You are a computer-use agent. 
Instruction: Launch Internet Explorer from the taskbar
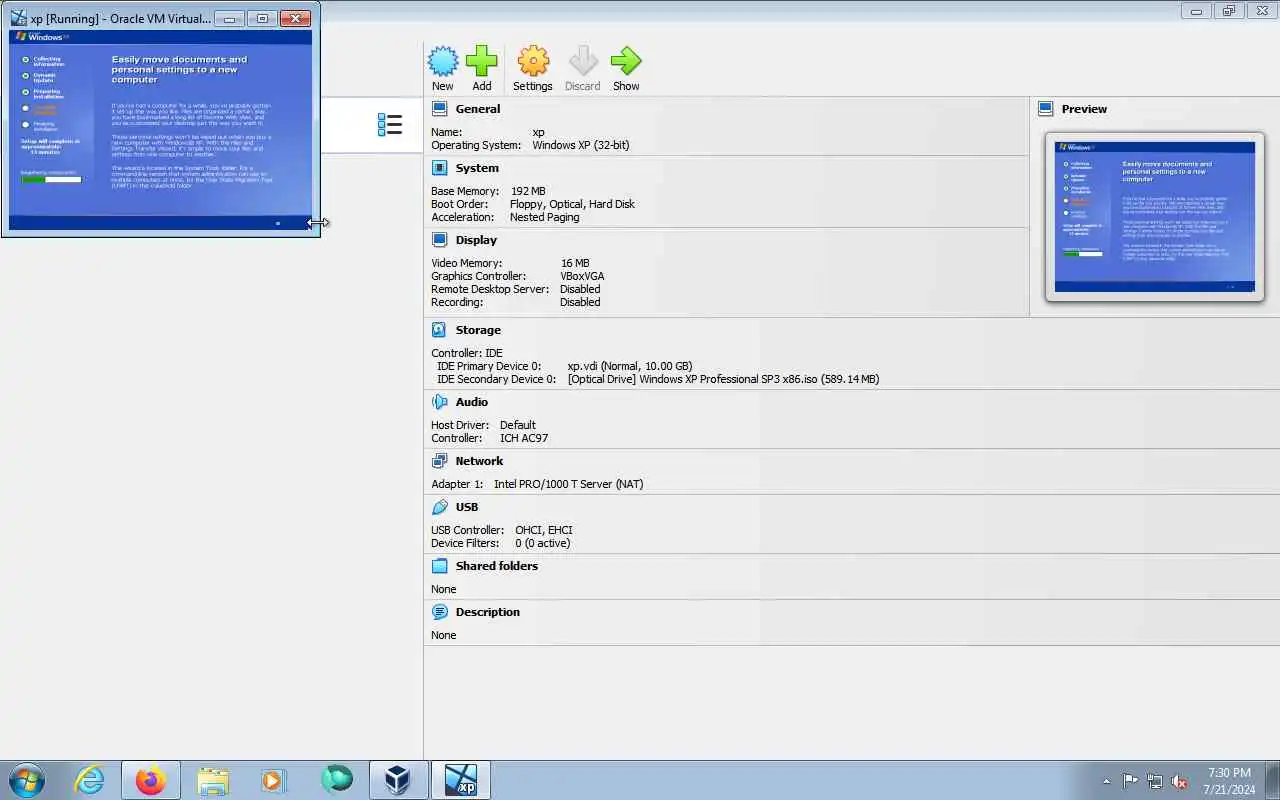(90, 780)
